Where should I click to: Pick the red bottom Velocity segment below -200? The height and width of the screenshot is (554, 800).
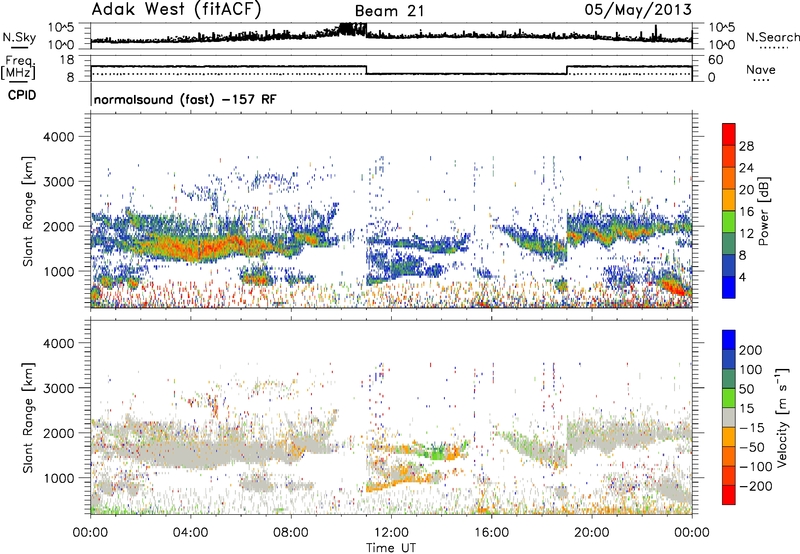click(729, 495)
